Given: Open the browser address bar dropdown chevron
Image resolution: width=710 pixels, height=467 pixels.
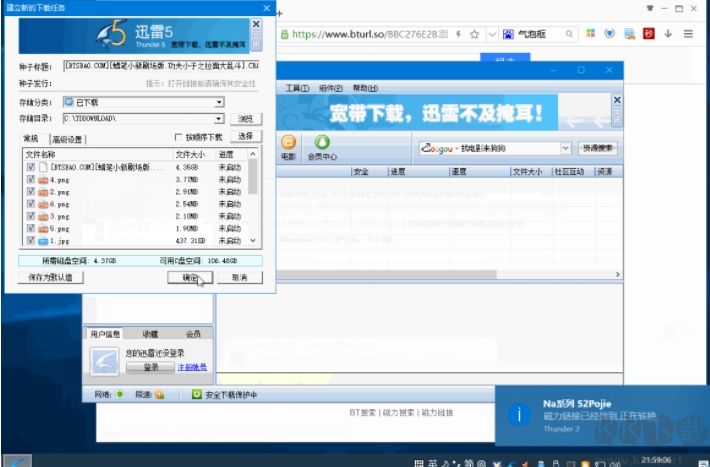Looking at the screenshot, I should (x=492, y=34).
